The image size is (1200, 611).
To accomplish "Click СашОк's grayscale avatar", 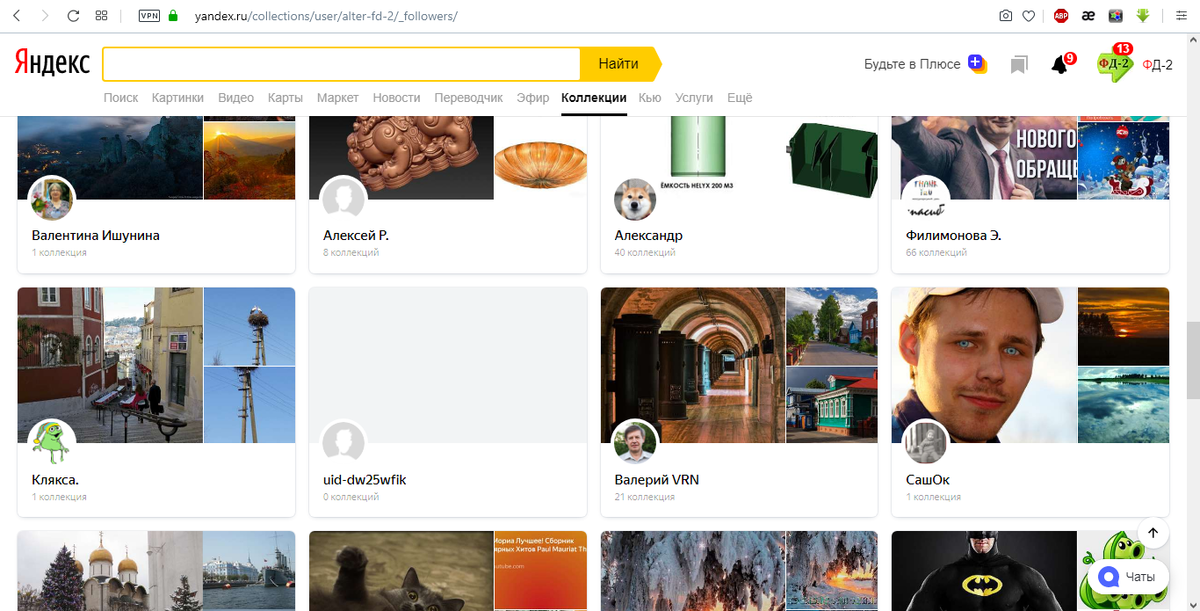I will [x=926, y=443].
